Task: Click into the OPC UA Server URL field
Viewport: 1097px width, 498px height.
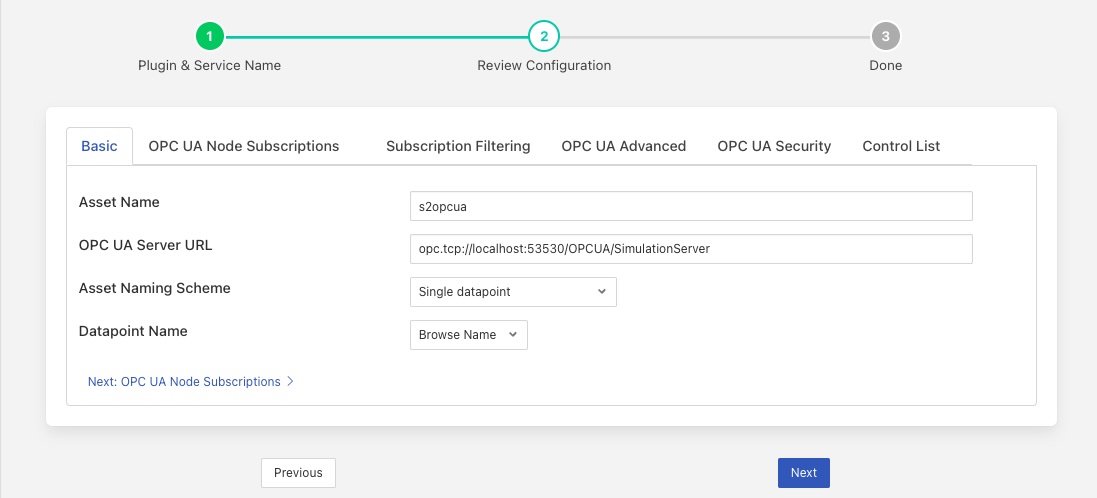Action: click(x=691, y=249)
